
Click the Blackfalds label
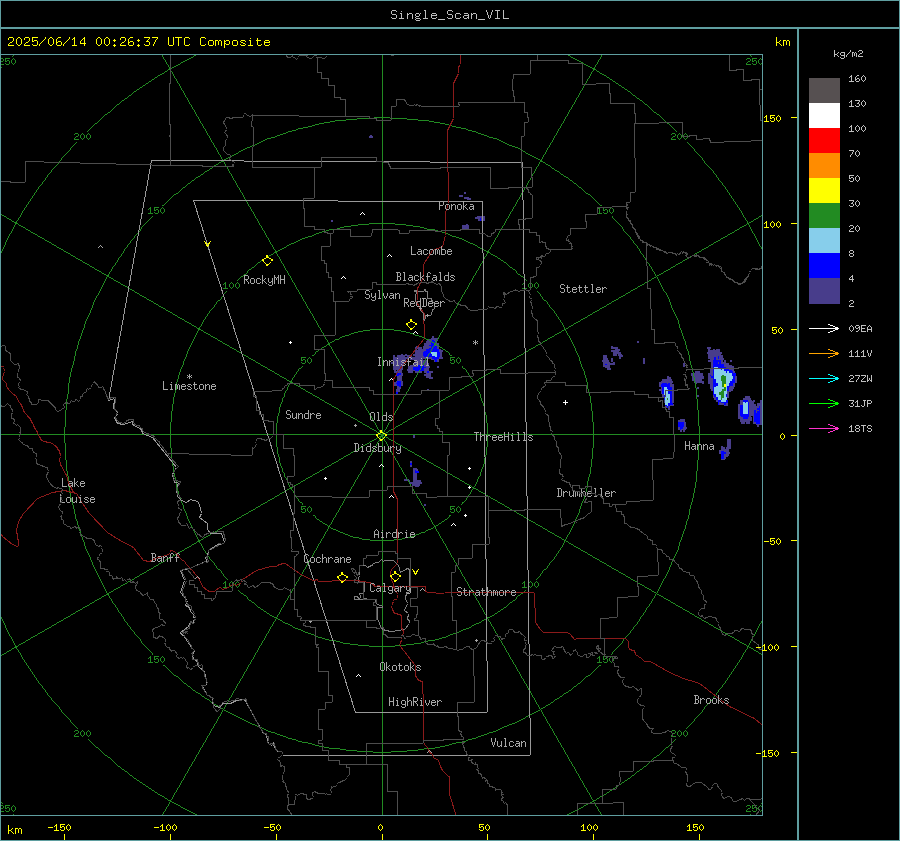(425, 277)
